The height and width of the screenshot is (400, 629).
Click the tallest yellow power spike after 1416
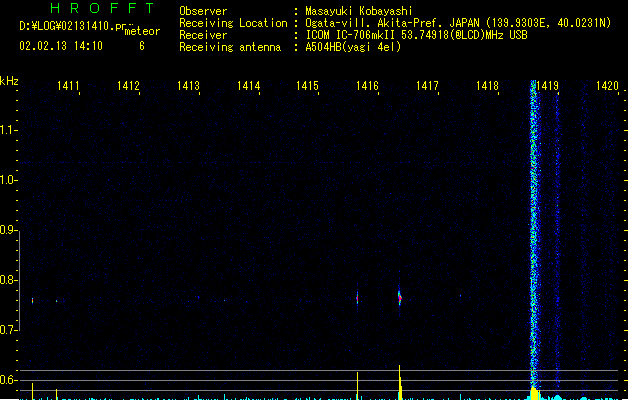(x=400, y=382)
